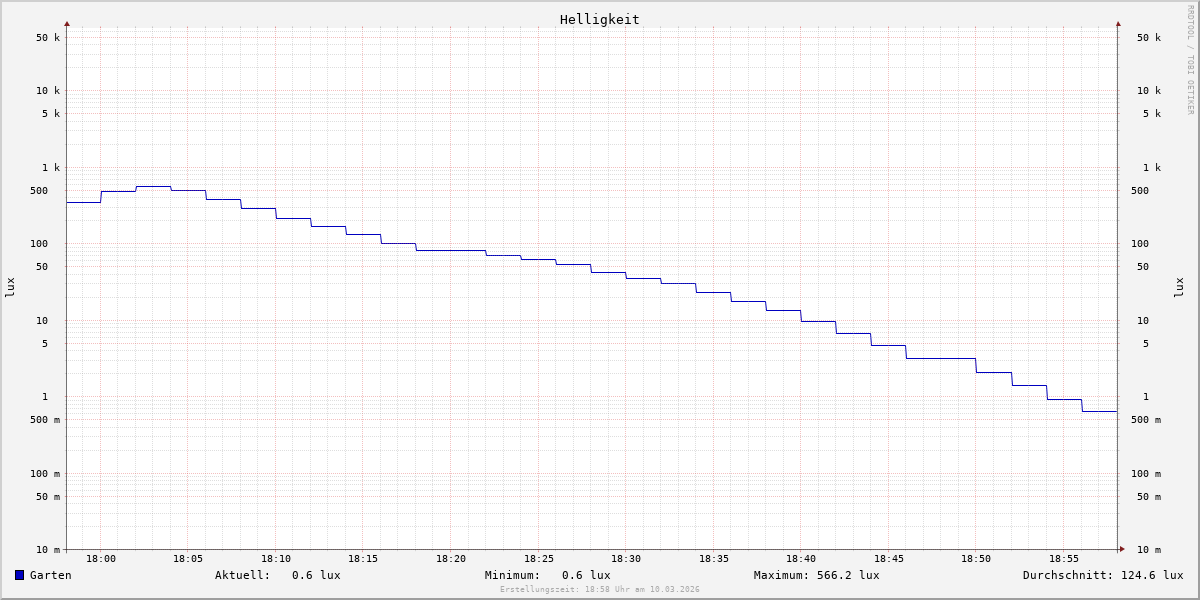Select the Helligkeit chart title
This screenshot has height=600, width=1200.
point(599,19)
